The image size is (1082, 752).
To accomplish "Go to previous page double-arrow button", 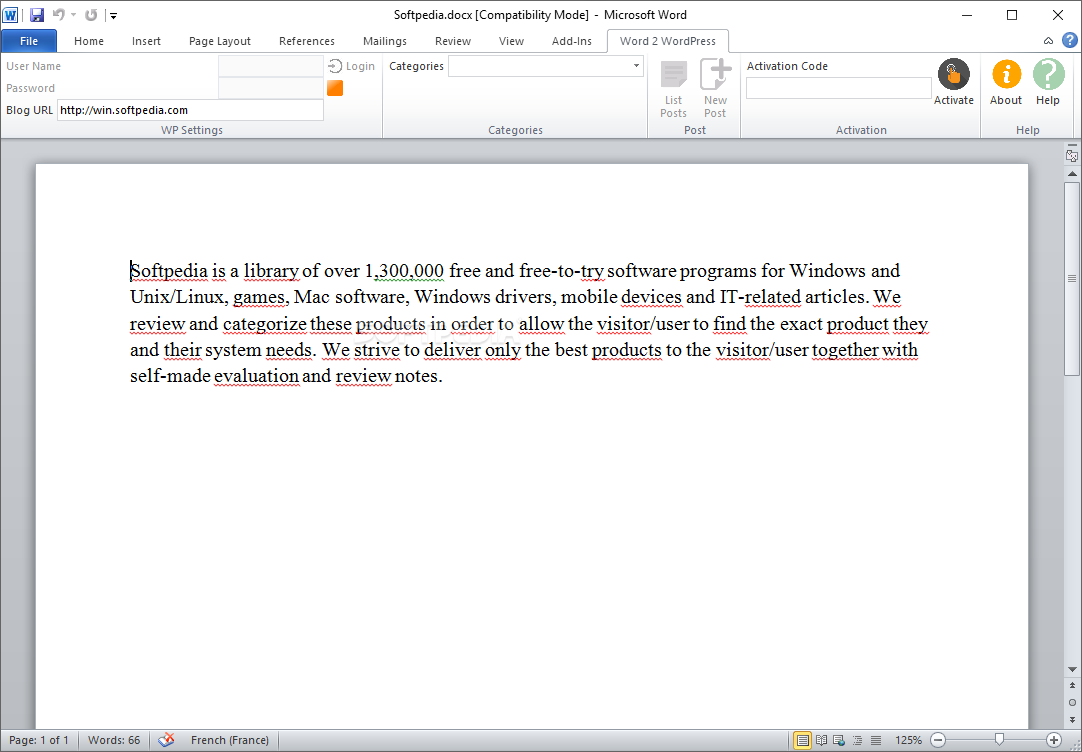I will coord(1072,686).
